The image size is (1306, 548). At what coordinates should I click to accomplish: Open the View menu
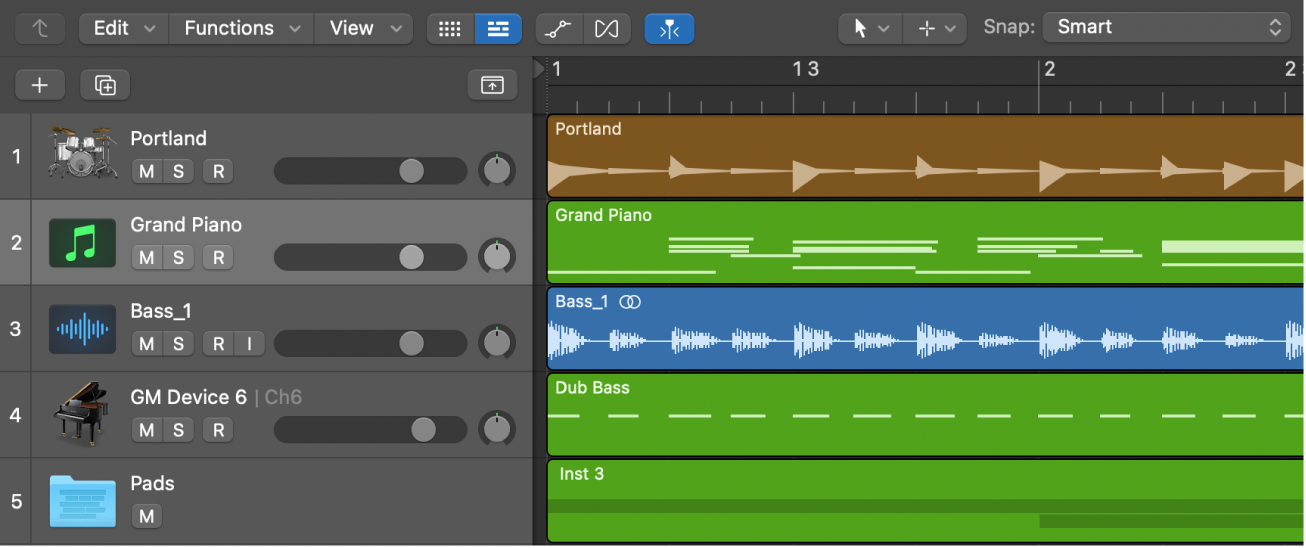pos(364,28)
